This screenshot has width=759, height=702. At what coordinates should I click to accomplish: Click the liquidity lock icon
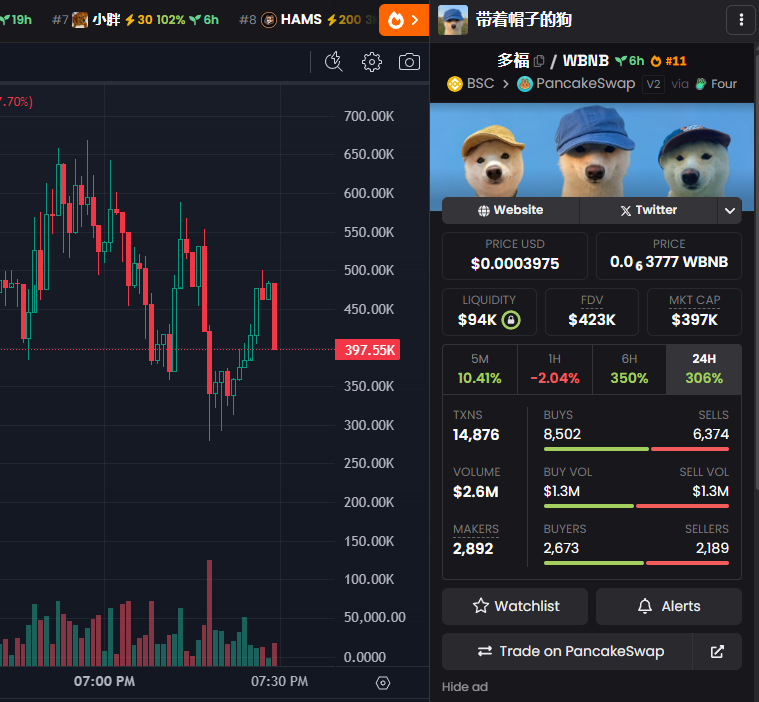[x=511, y=320]
